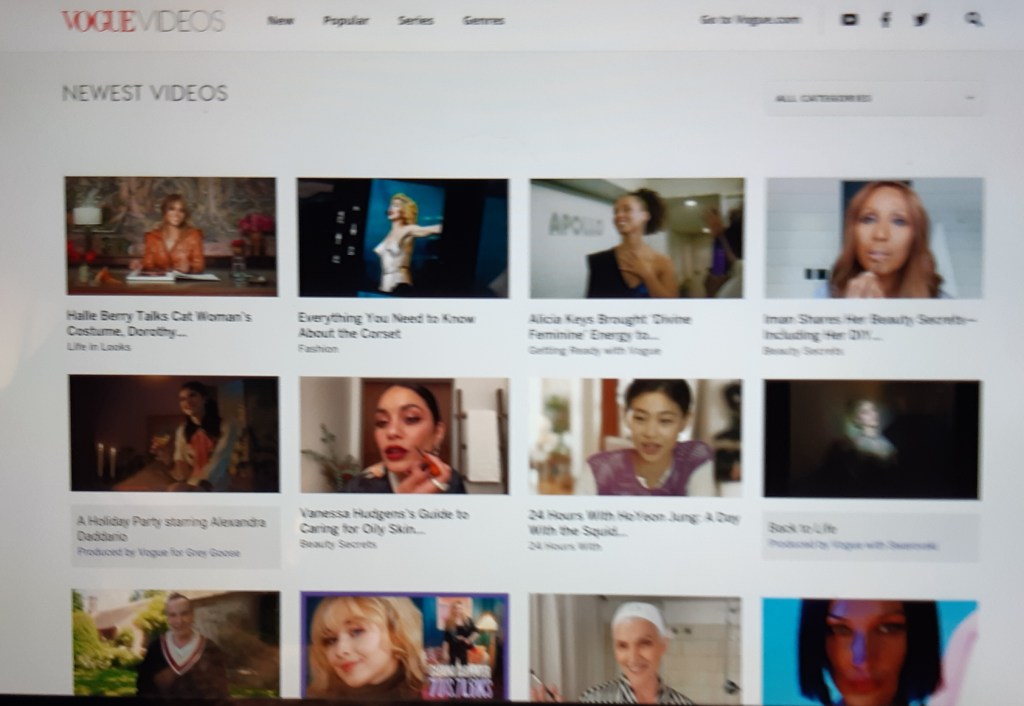Open 24 Hours With HoYeon Jung thumbnail

click(x=635, y=437)
